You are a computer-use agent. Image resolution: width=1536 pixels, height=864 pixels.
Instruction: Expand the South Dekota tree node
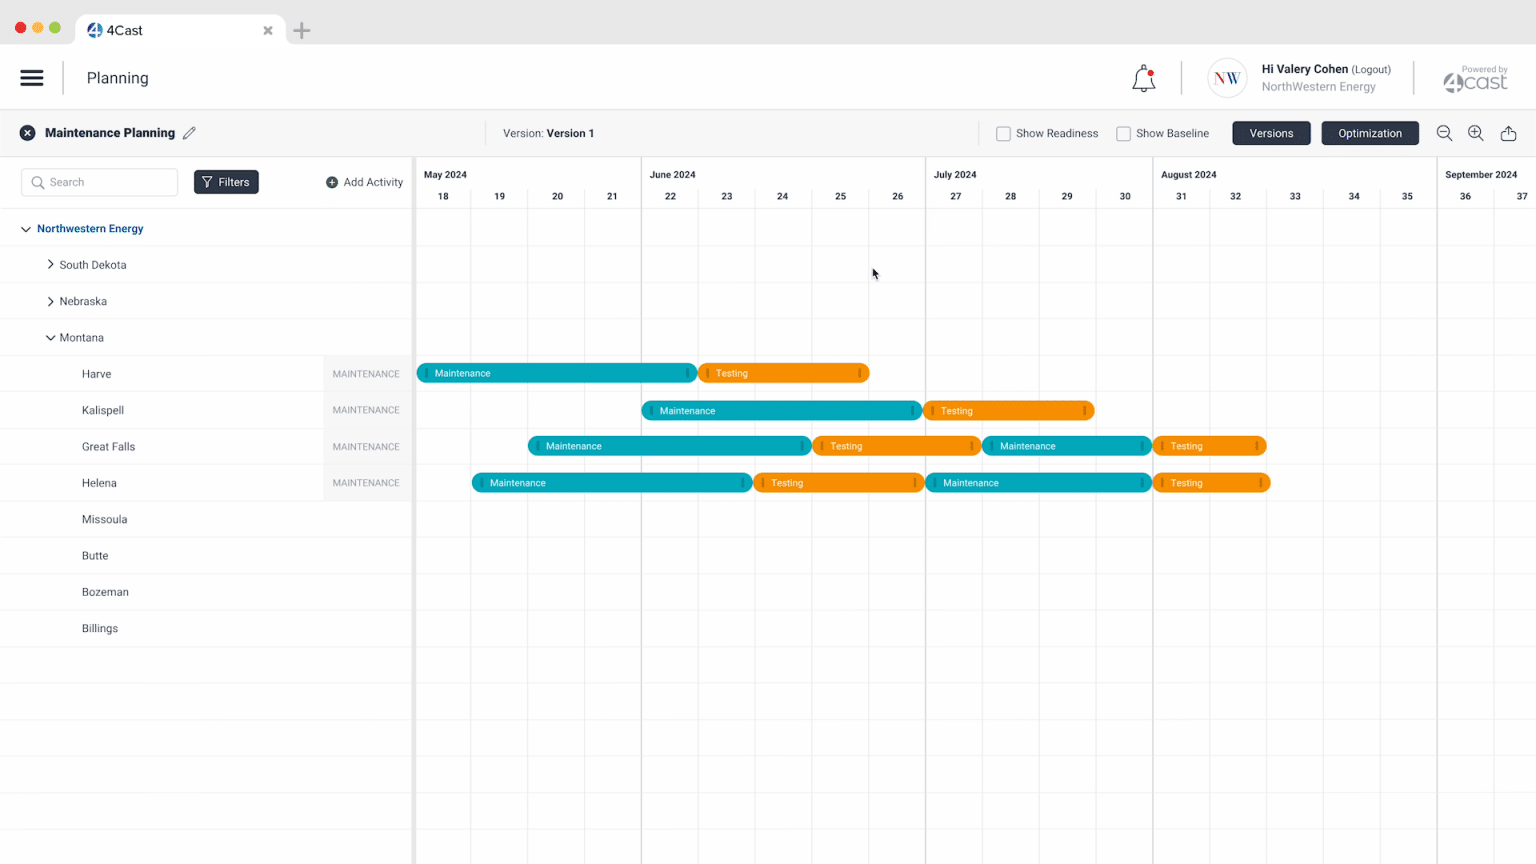[x=50, y=265]
